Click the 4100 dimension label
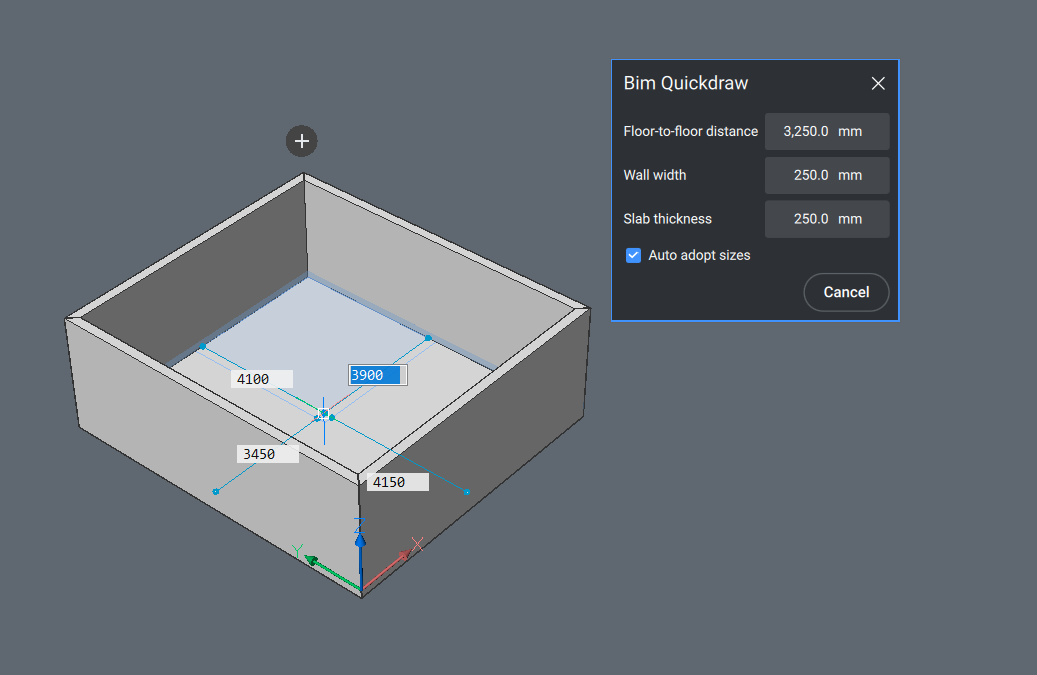 260,378
